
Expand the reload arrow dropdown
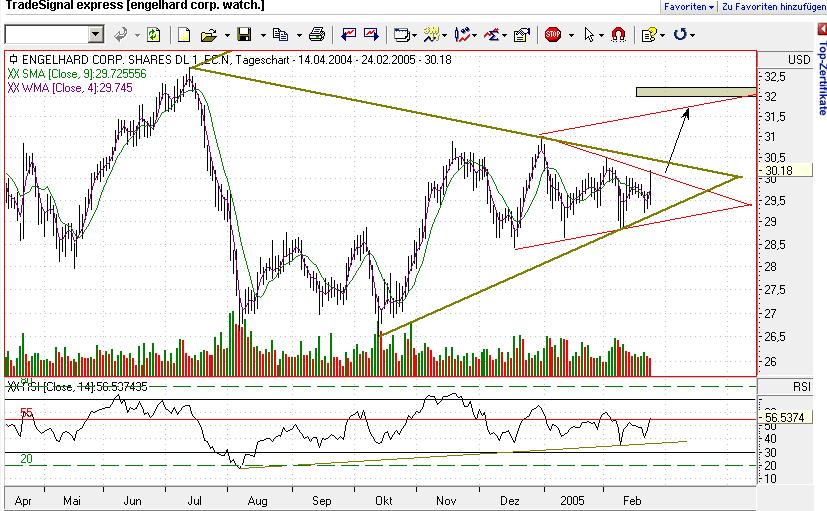click(x=693, y=36)
